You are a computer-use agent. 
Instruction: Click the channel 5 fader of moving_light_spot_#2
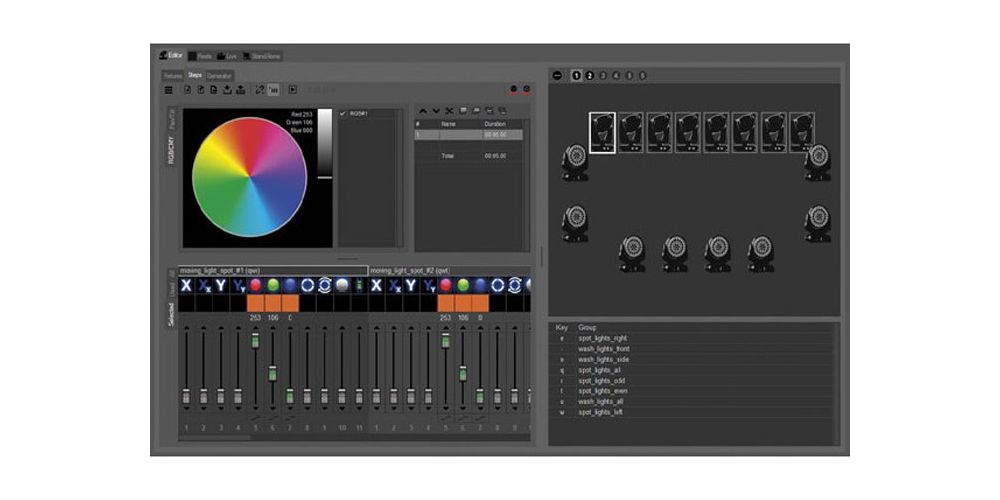445,341
